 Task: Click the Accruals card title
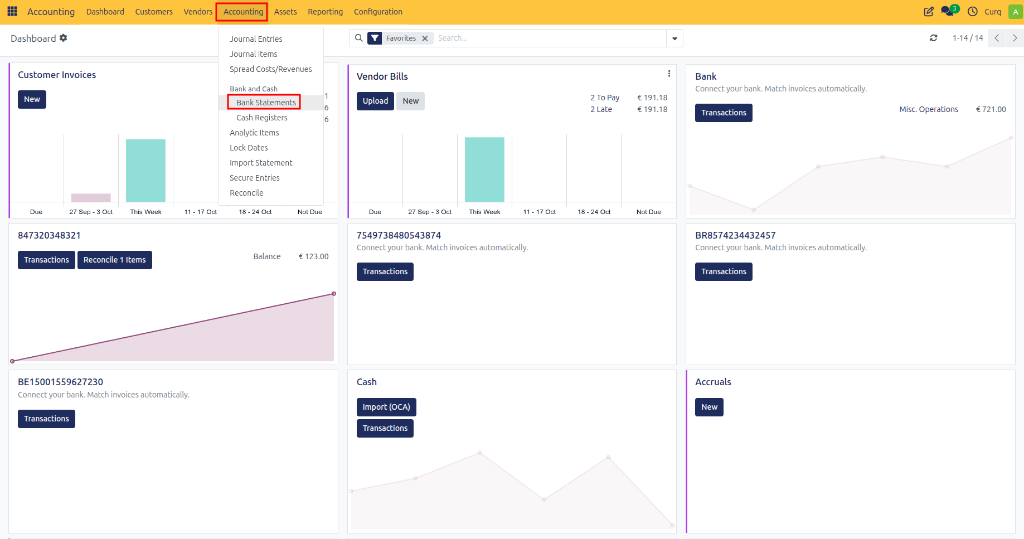click(713, 382)
